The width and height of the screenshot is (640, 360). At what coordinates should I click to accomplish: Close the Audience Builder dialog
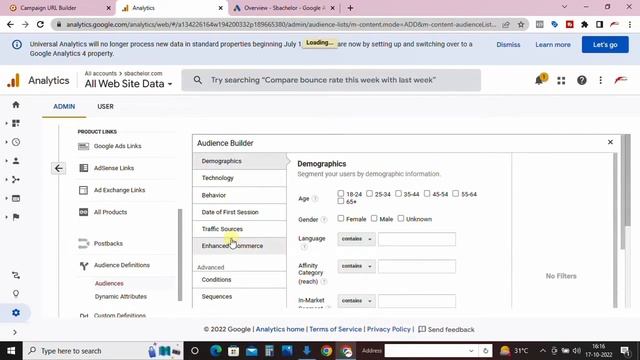click(610, 142)
